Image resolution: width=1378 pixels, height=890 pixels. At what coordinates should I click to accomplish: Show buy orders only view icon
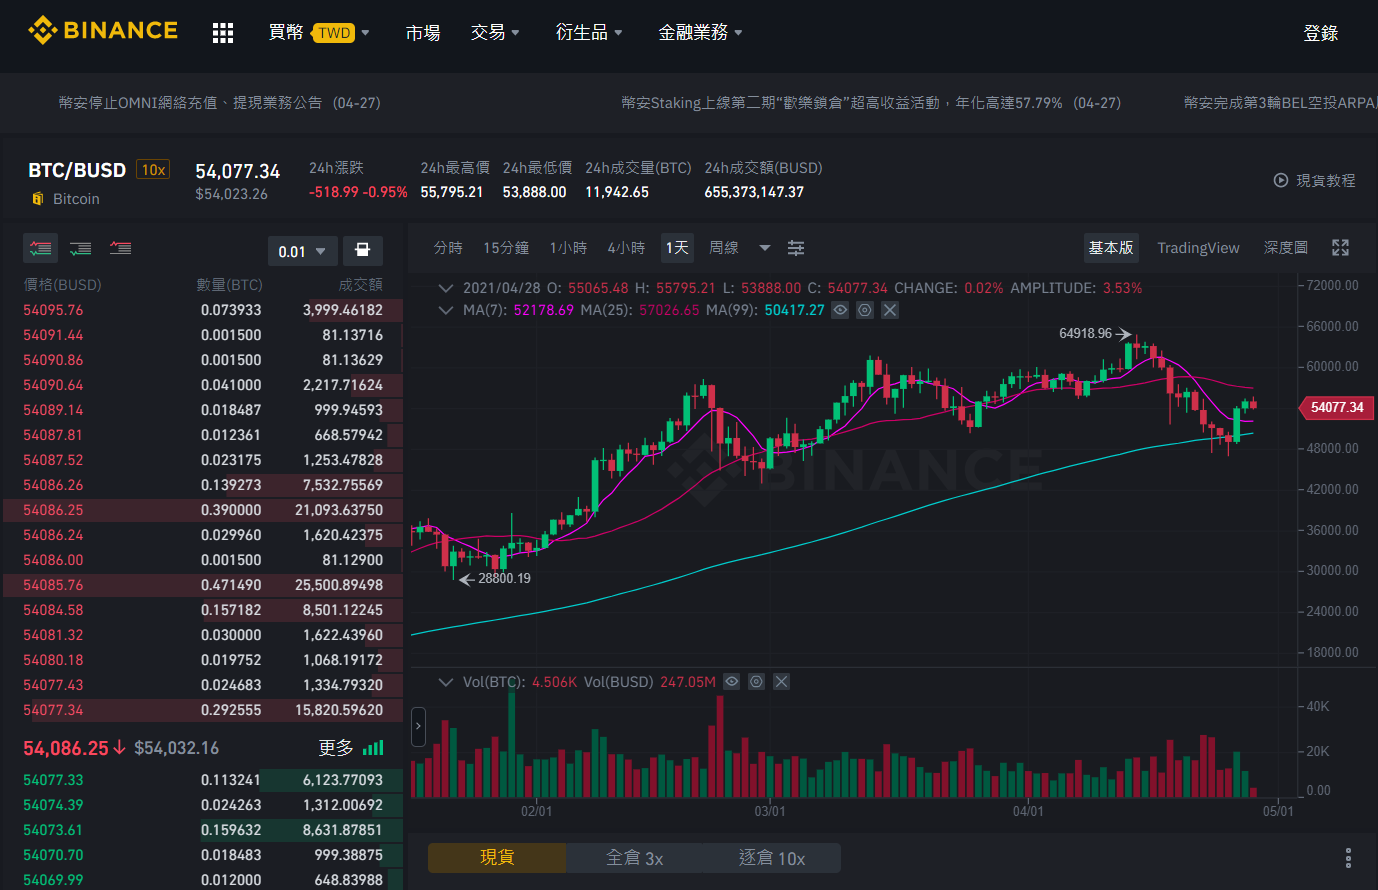point(81,248)
